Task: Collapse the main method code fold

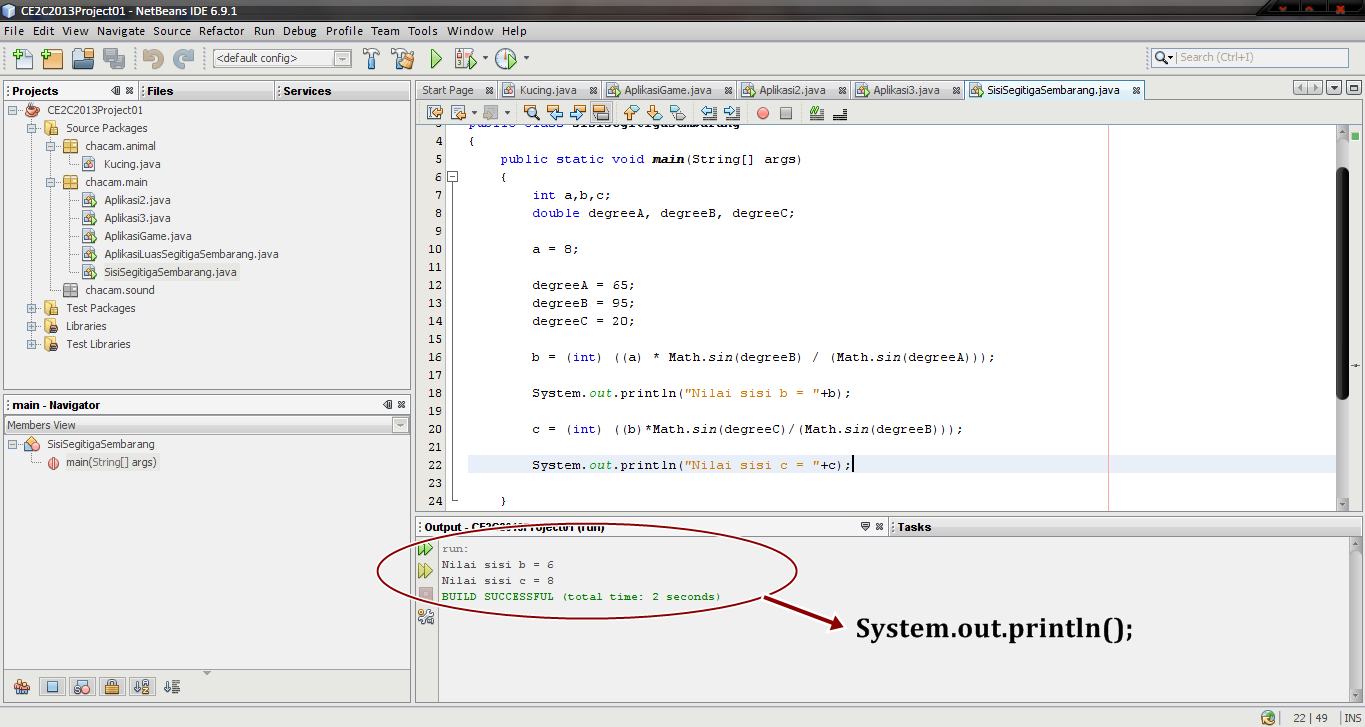Action: point(453,177)
